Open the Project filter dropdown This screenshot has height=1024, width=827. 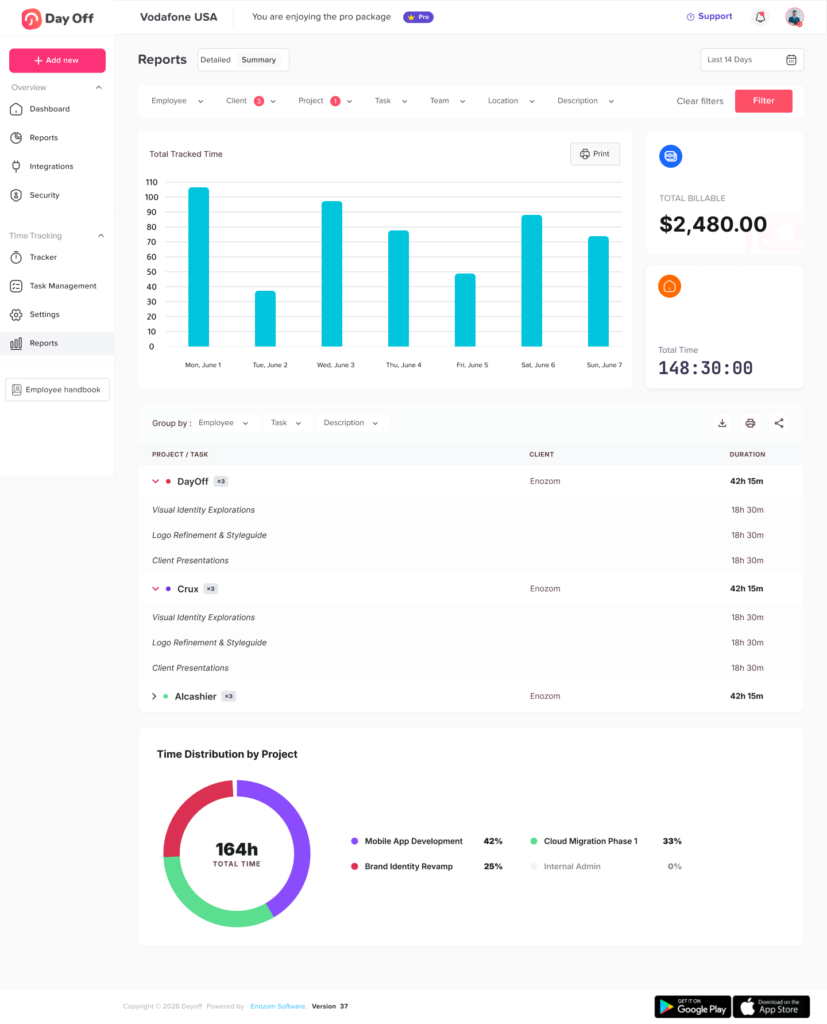click(x=325, y=101)
